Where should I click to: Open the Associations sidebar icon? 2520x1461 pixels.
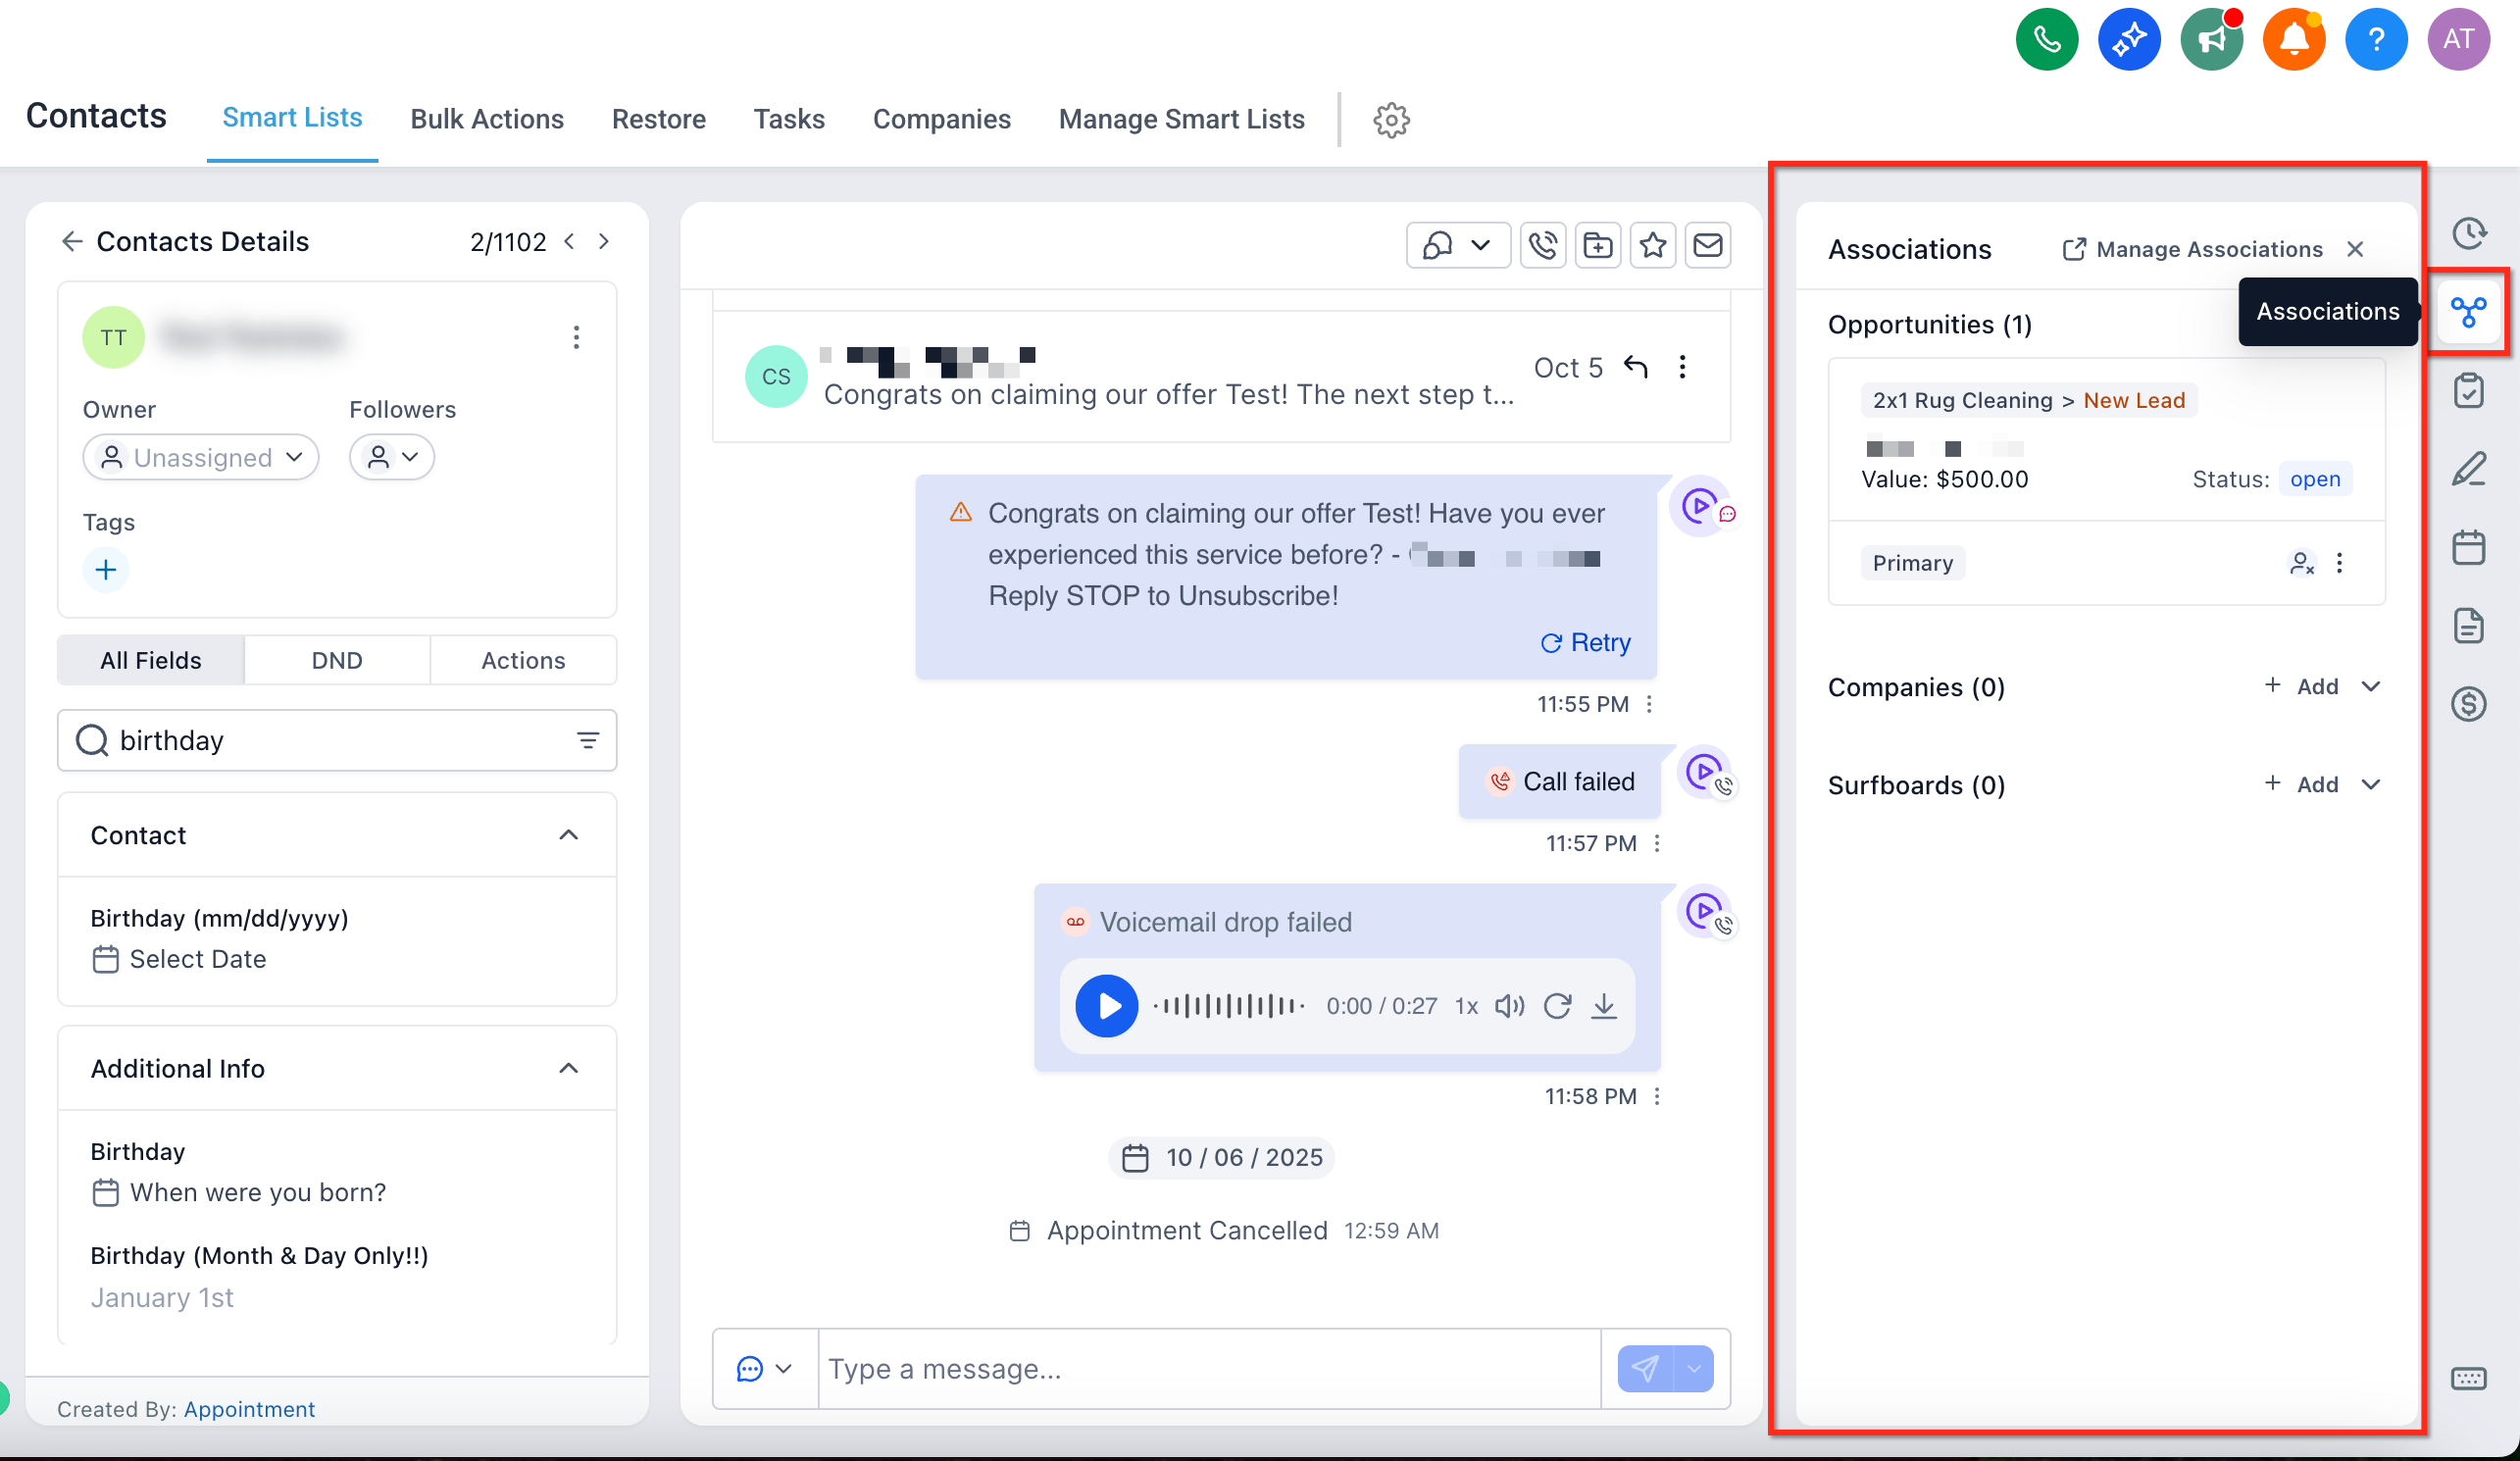2468,312
